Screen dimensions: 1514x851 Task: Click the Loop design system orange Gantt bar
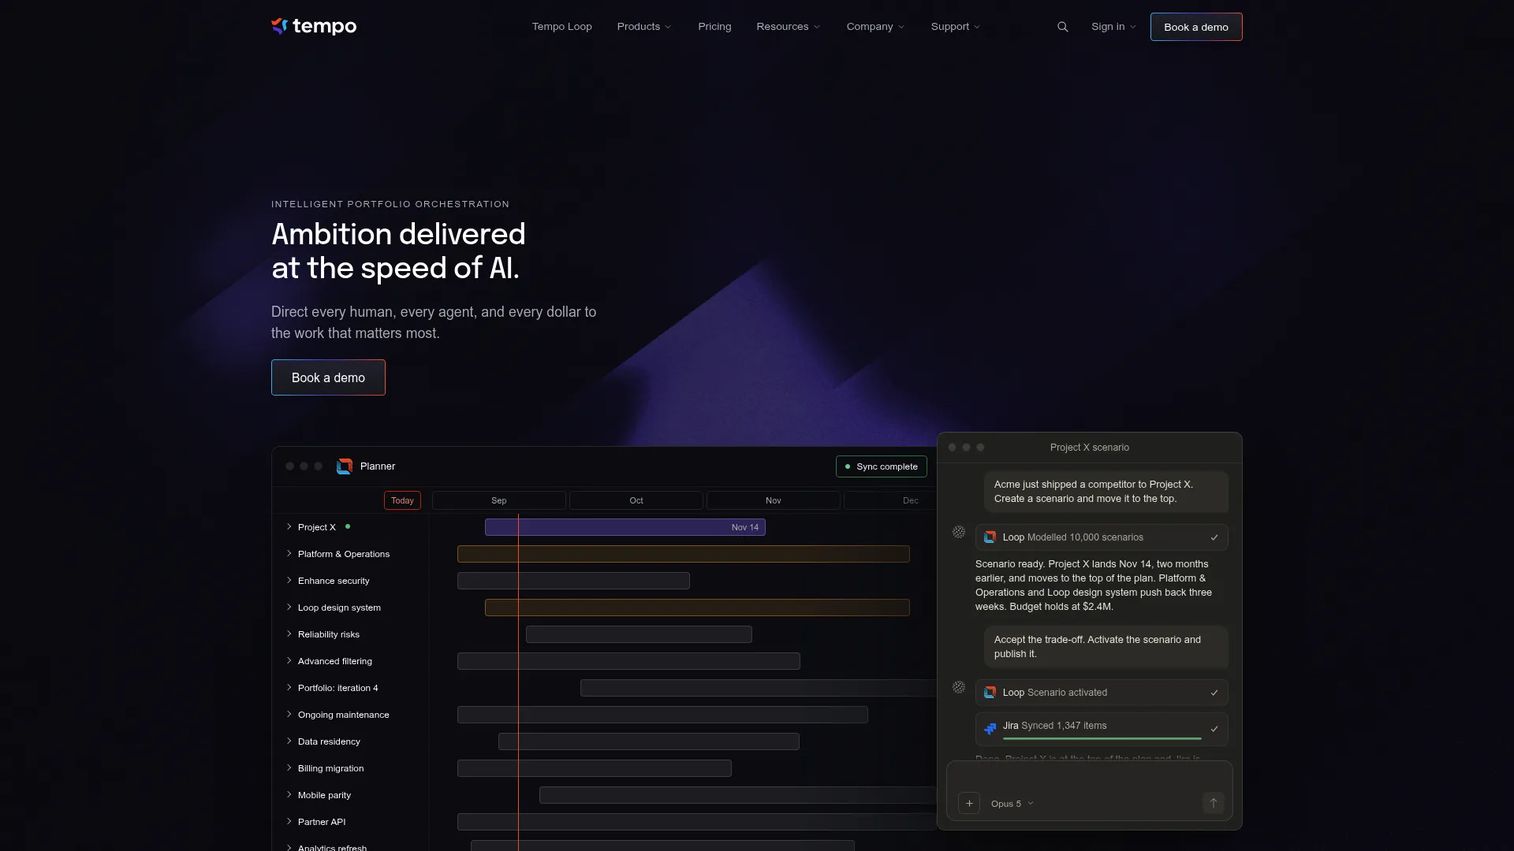tap(697, 607)
